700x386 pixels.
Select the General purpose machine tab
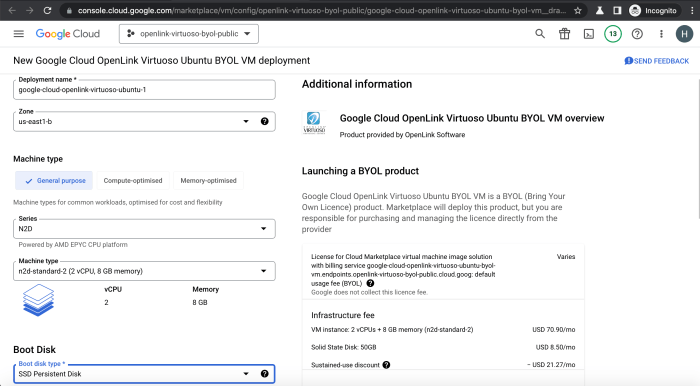pos(54,181)
